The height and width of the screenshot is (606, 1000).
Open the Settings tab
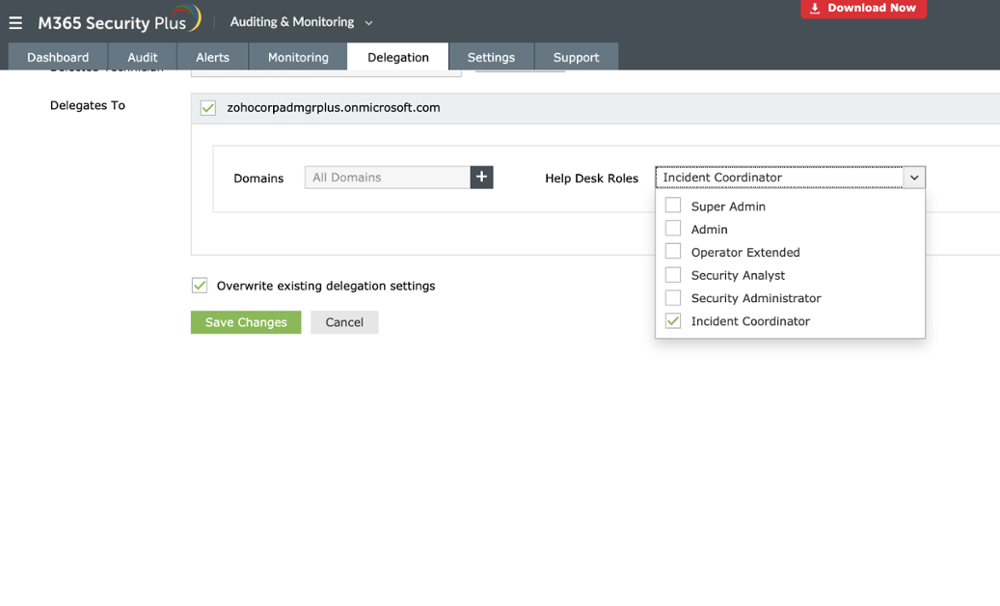pos(491,57)
